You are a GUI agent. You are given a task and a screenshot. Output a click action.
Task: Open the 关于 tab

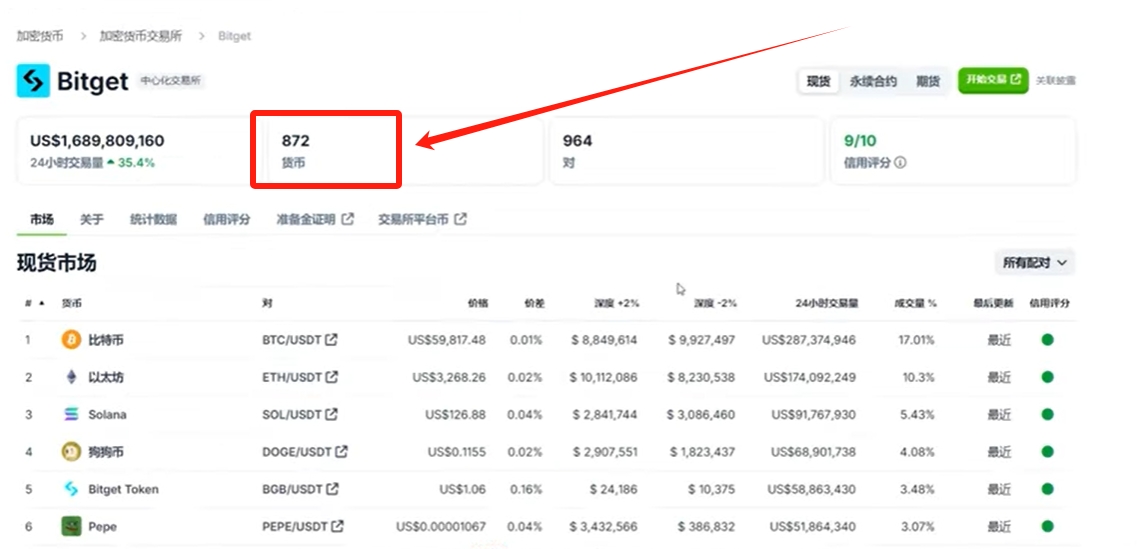click(x=92, y=219)
